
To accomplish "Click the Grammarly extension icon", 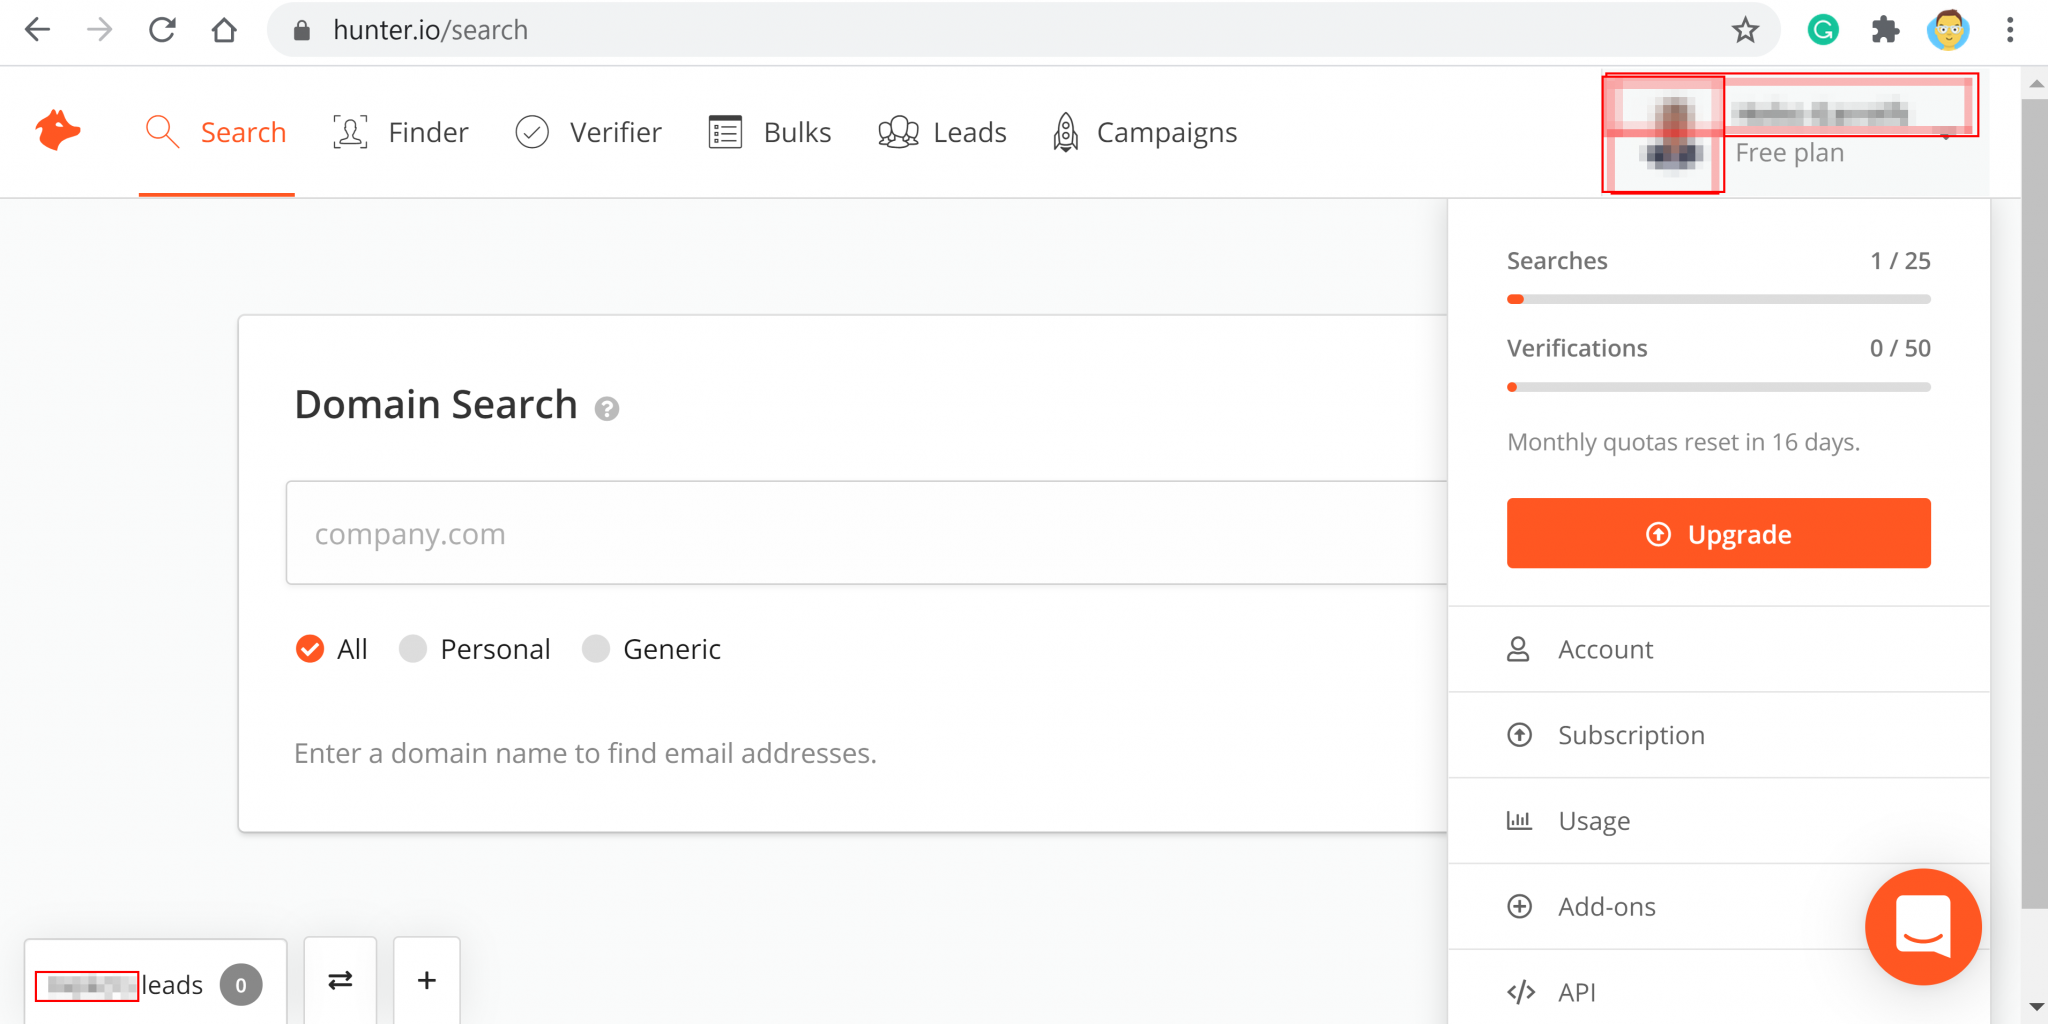I will pos(1824,30).
